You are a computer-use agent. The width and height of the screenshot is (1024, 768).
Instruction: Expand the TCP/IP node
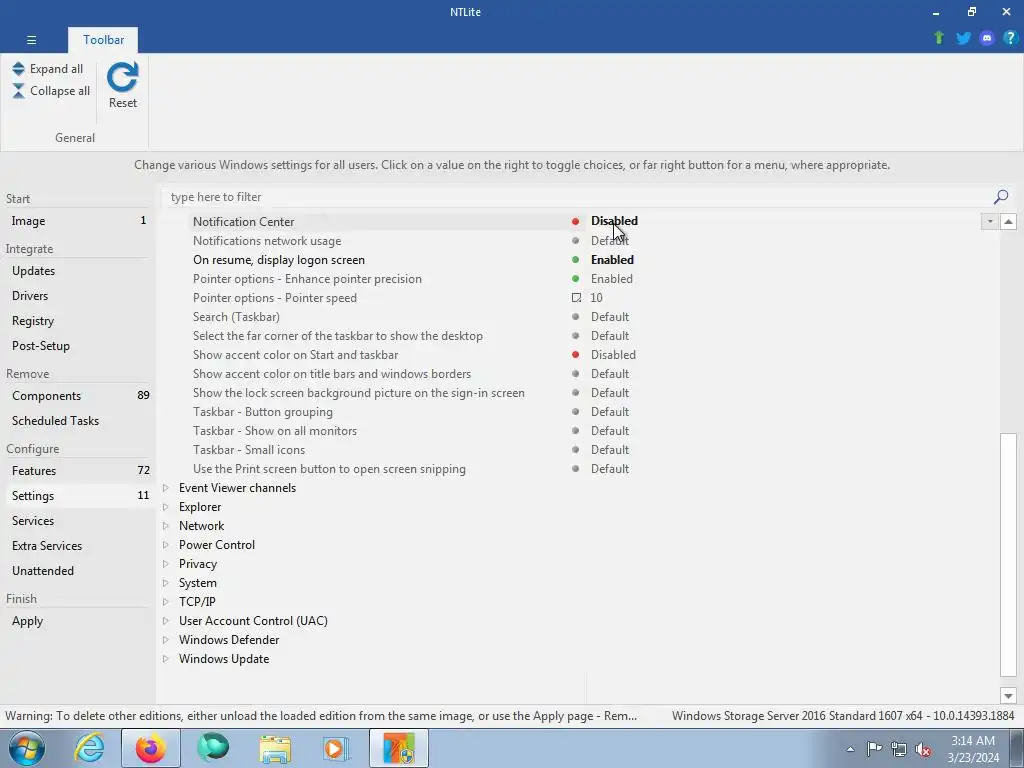point(166,601)
